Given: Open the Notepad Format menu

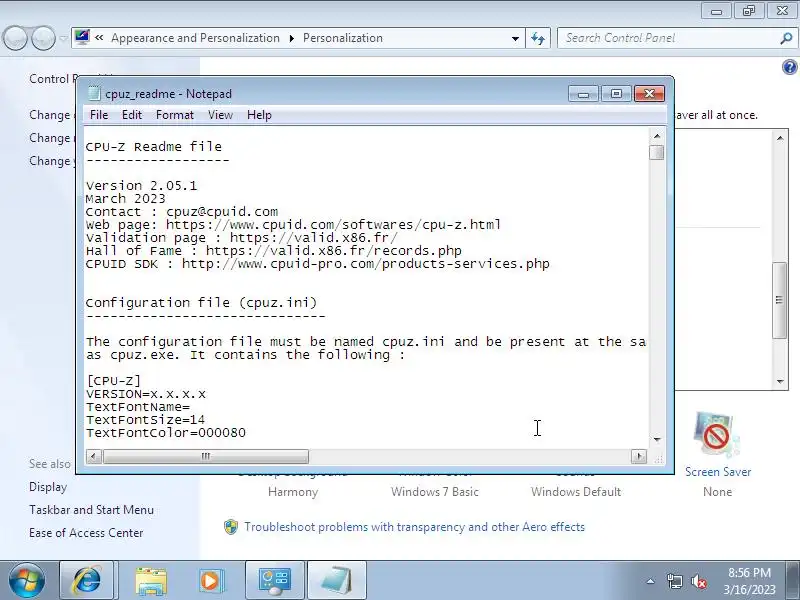Looking at the screenshot, I should pyautogui.click(x=174, y=115).
